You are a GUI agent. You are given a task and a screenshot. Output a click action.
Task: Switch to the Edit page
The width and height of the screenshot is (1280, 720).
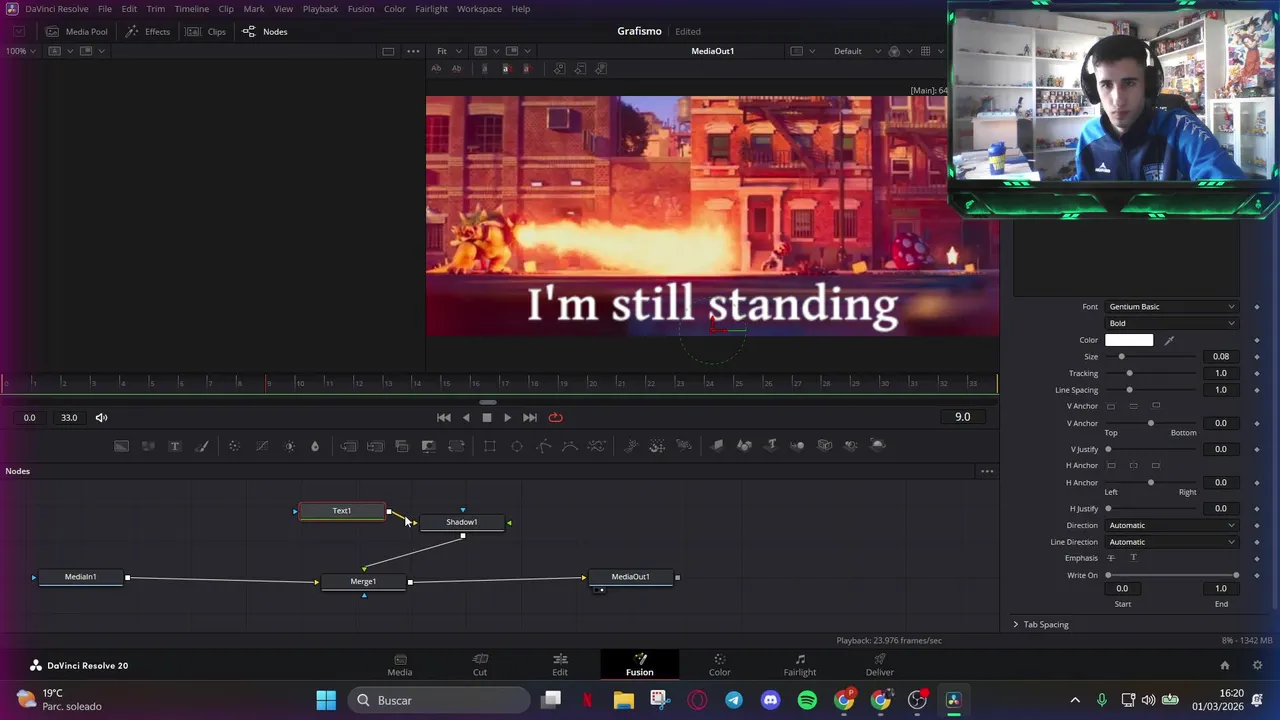[x=560, y=665]
